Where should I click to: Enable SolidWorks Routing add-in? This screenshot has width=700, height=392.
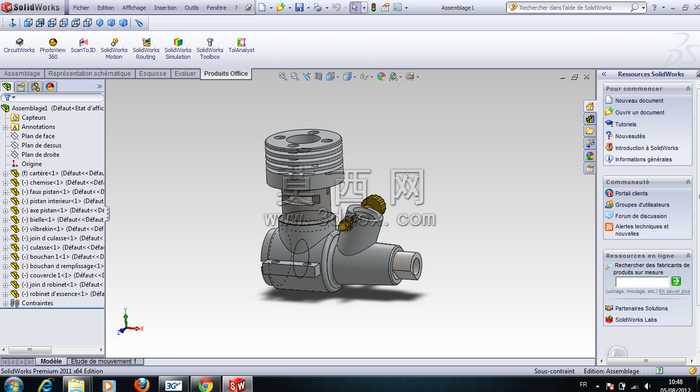pyautogui.click(x=146, y=49)
